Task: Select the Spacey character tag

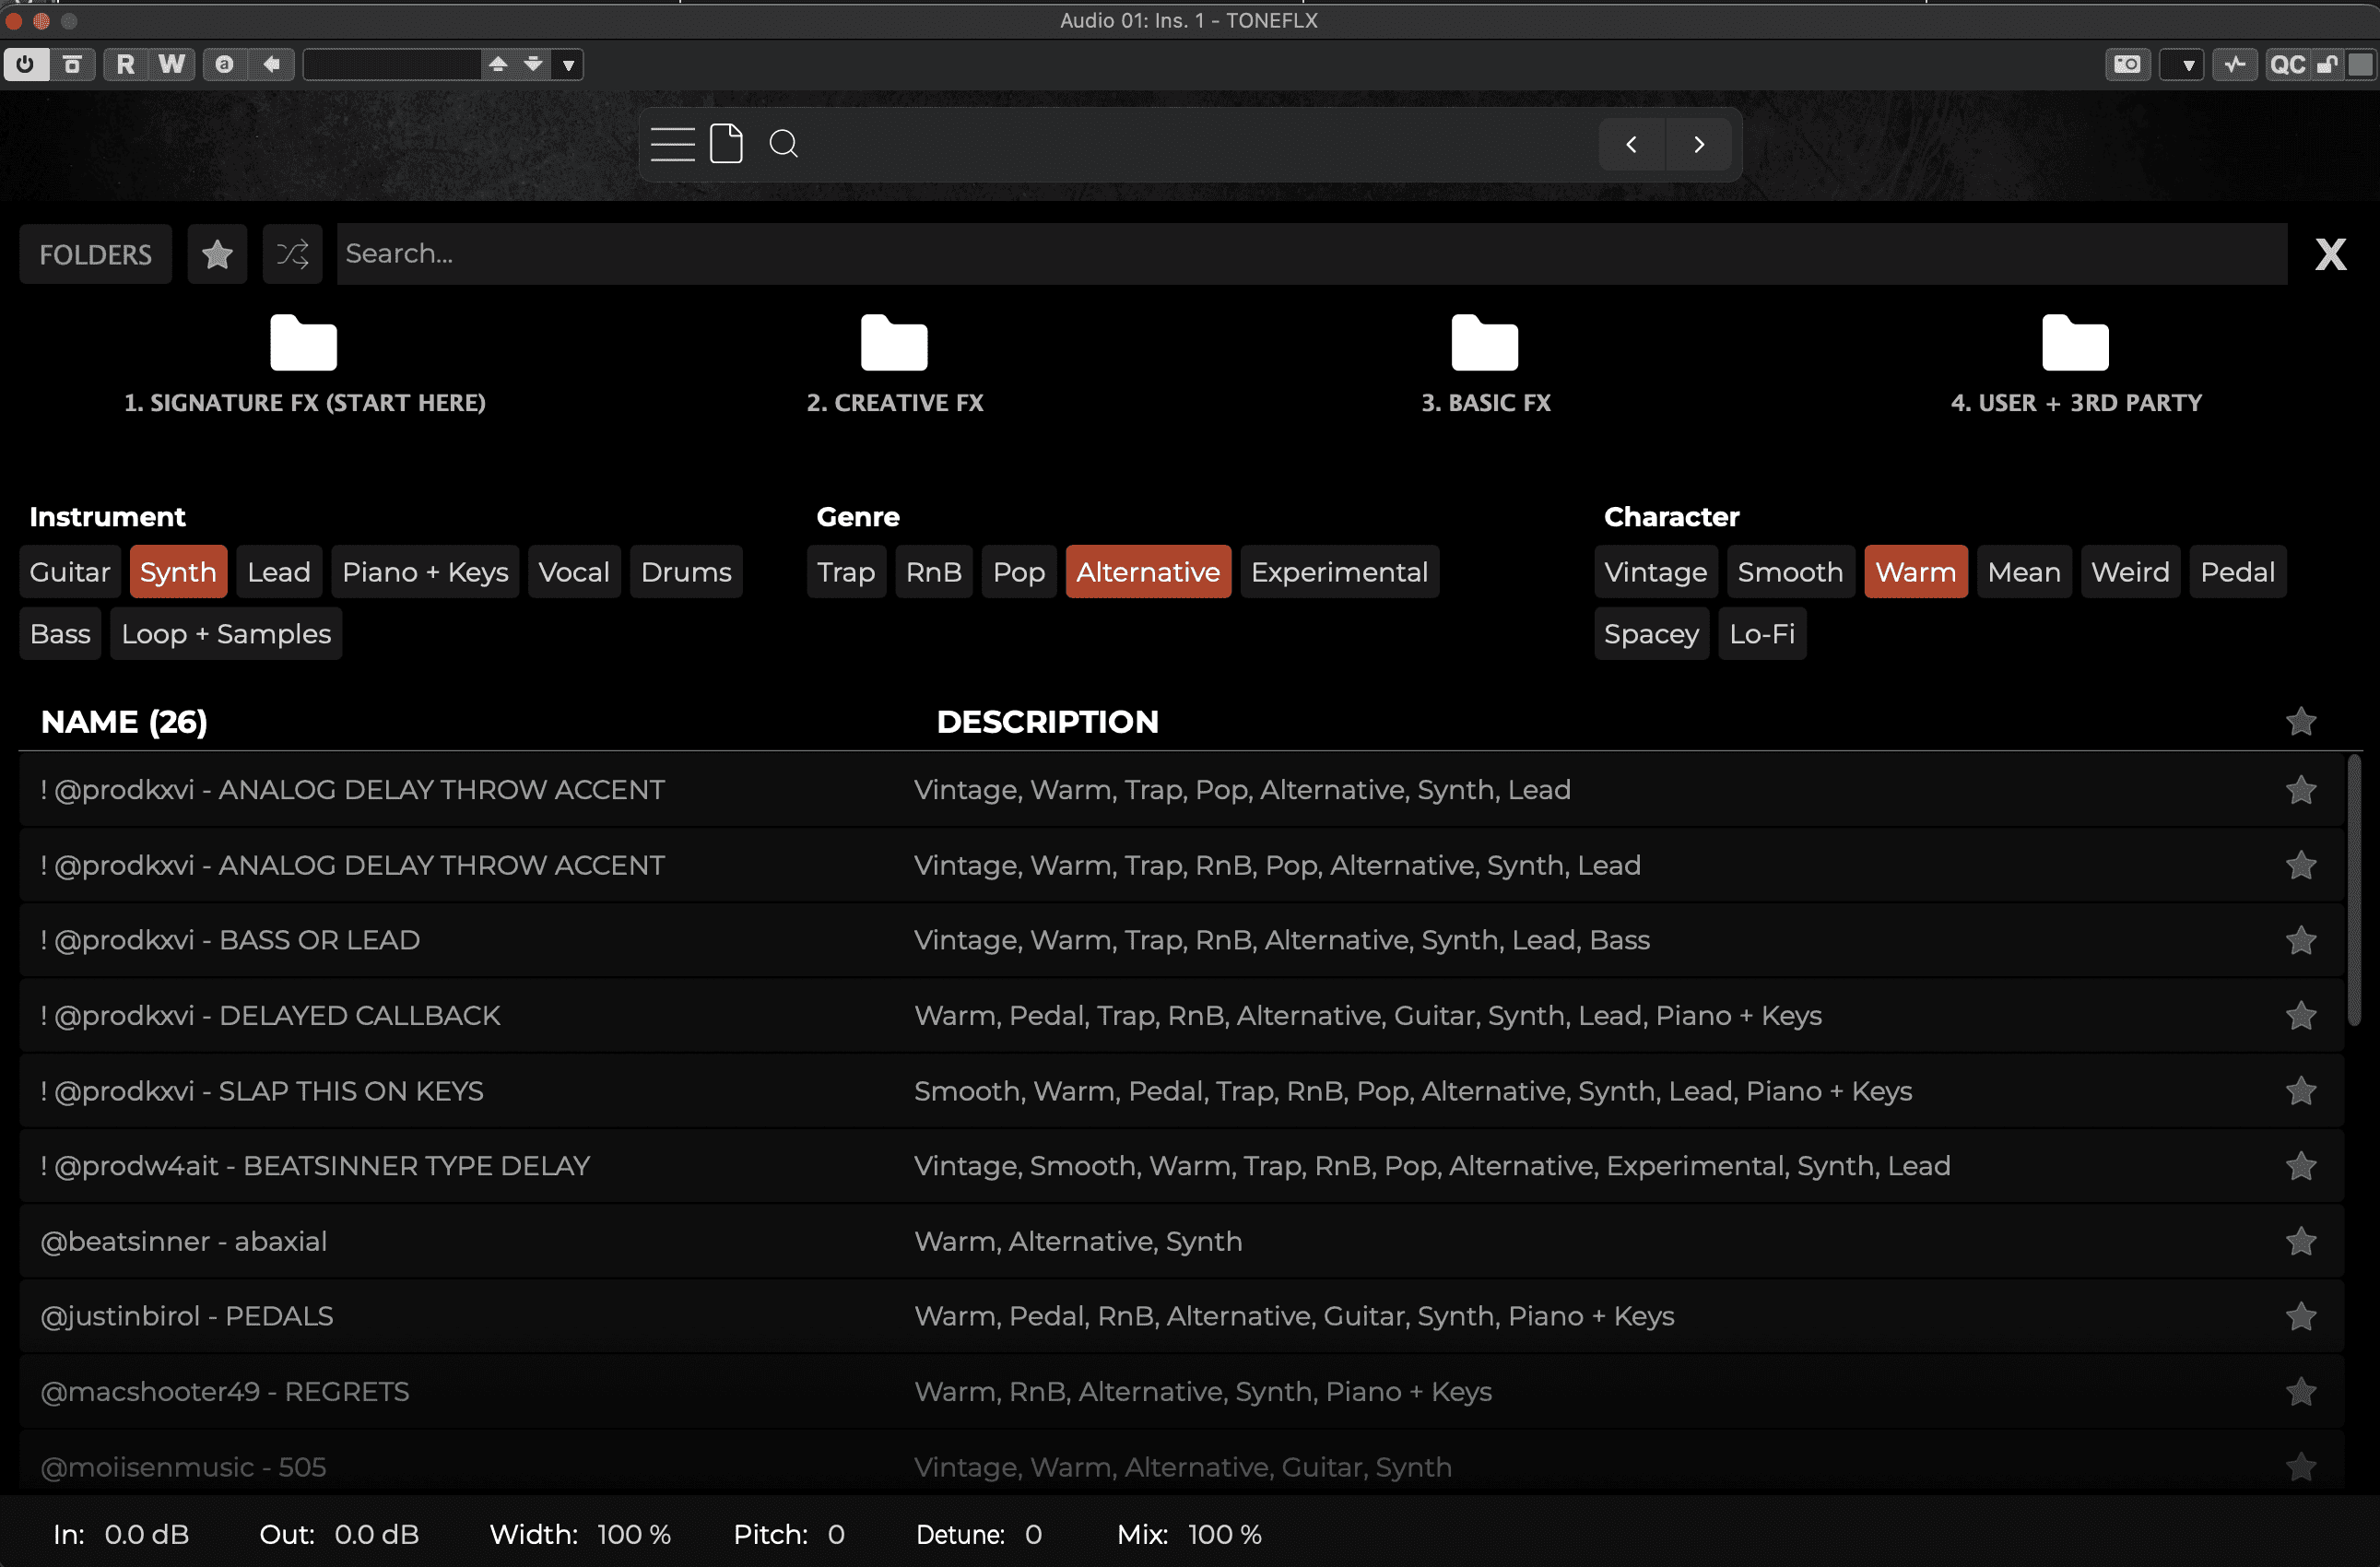Action: pyautogui.click(x=1652, y=634)
